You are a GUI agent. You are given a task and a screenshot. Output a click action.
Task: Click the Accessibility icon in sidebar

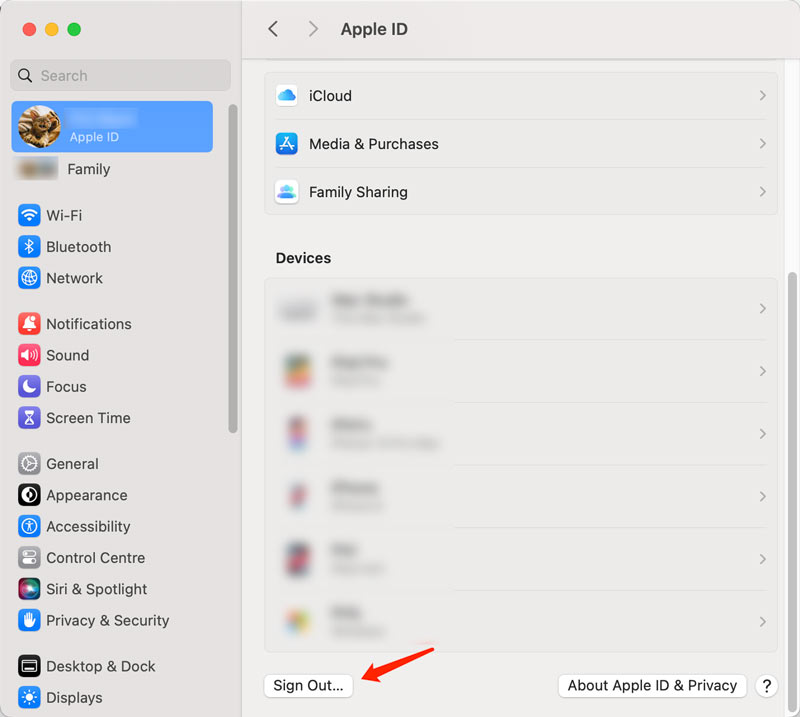(29, 527)
